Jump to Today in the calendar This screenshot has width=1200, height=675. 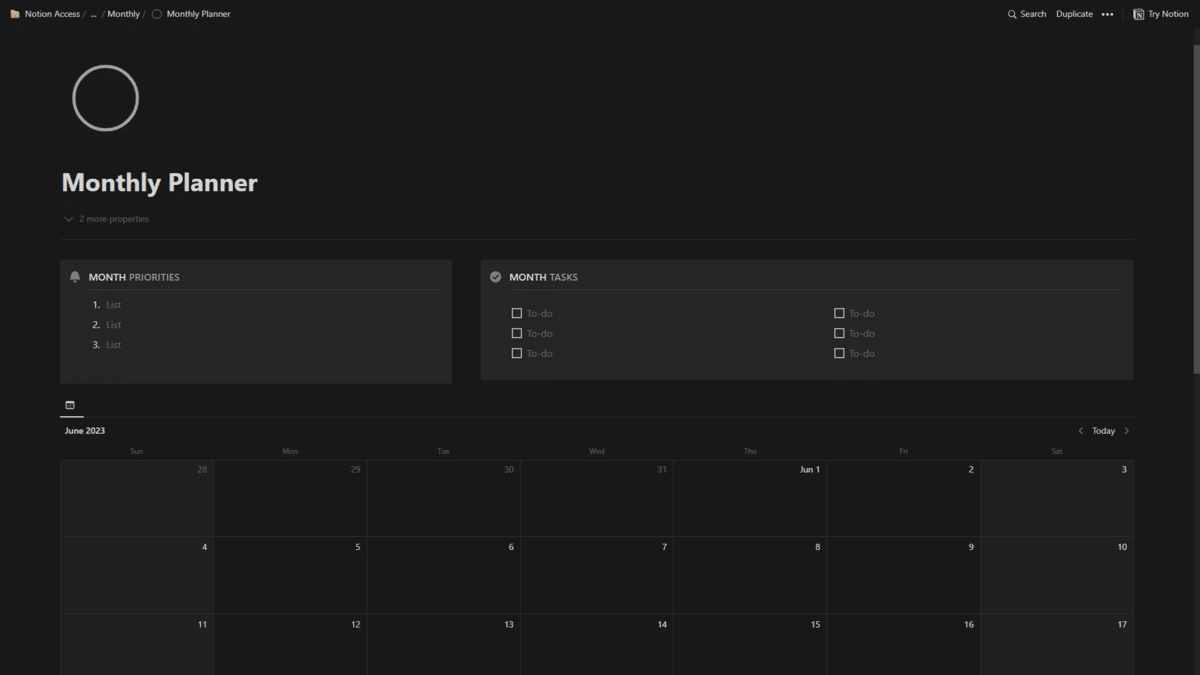click(x=1103, y=431)
